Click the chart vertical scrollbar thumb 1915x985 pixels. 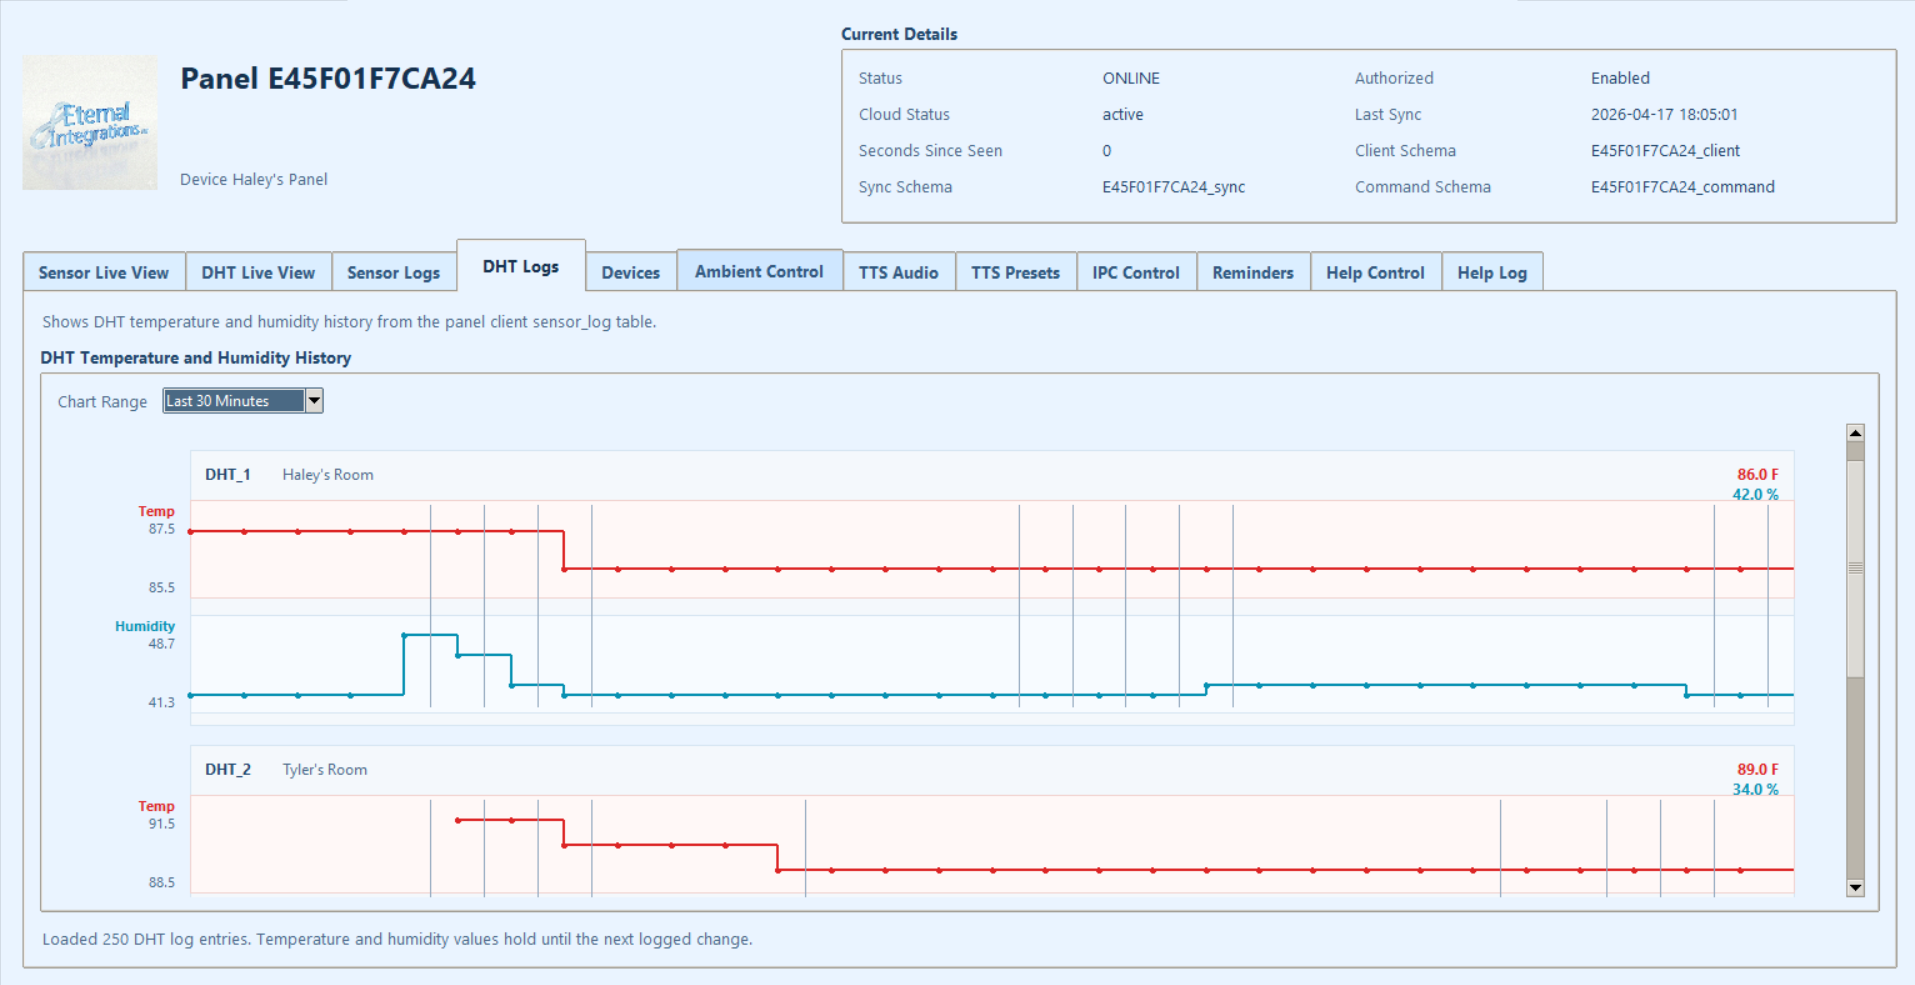point(1855,568)
